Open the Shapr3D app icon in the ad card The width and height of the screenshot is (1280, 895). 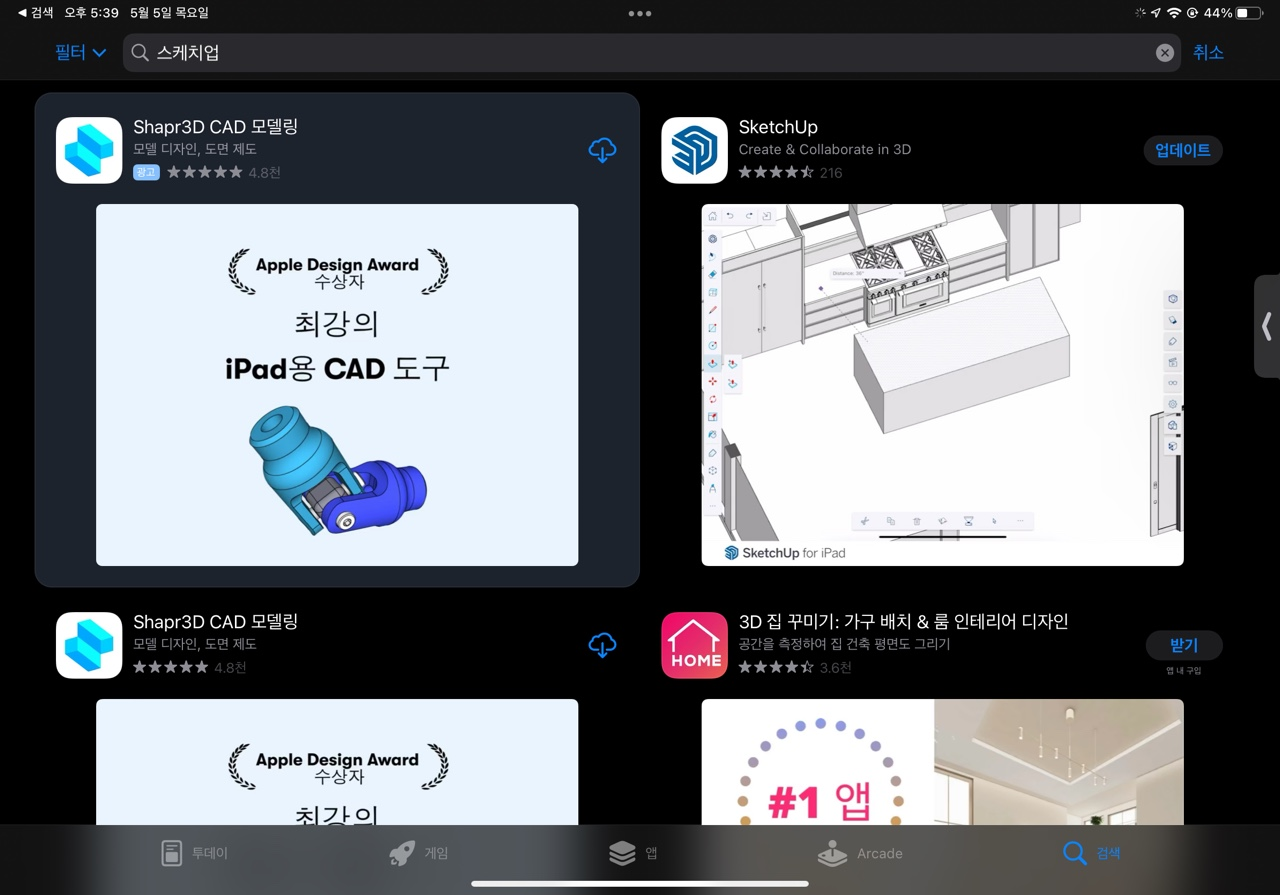[x=89, y=150]
